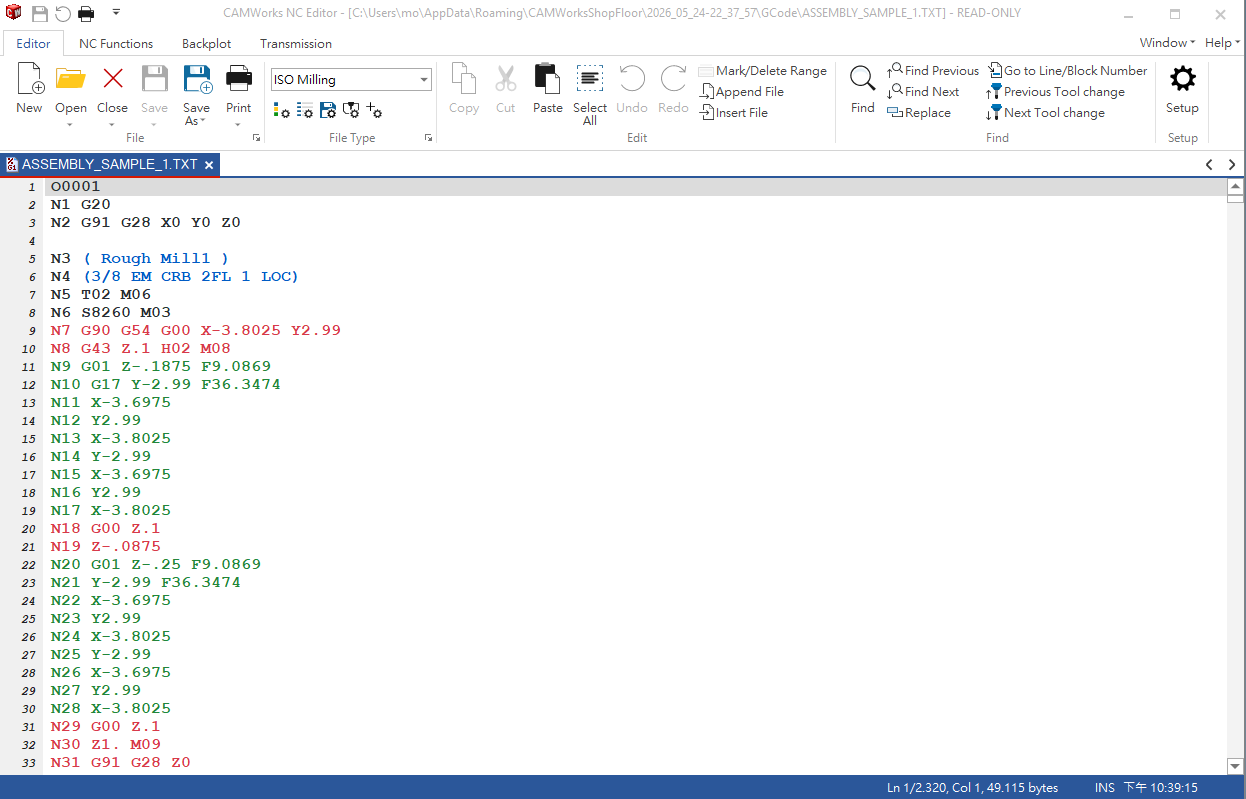Click the Copy icon in Edit group

click(x=463, y=79)
